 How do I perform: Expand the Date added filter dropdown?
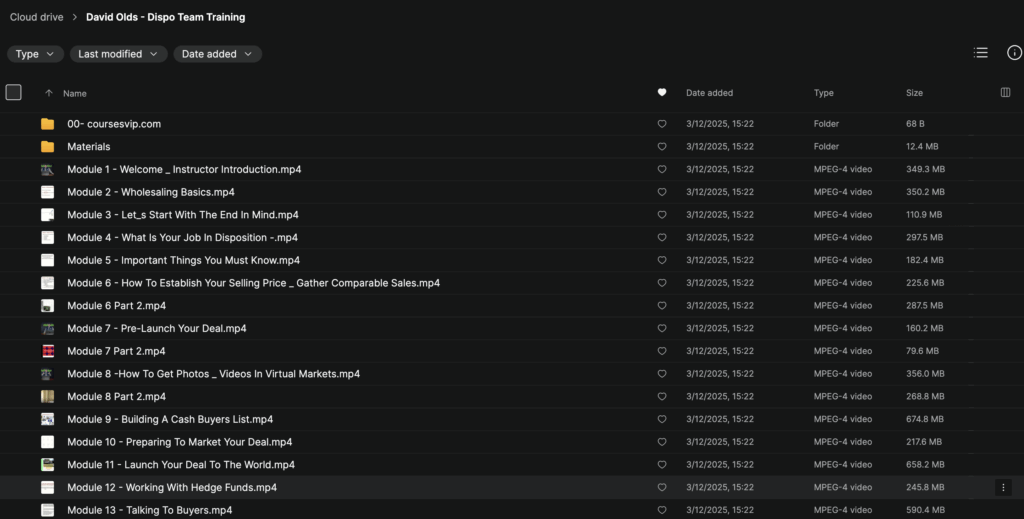(217, 54)
